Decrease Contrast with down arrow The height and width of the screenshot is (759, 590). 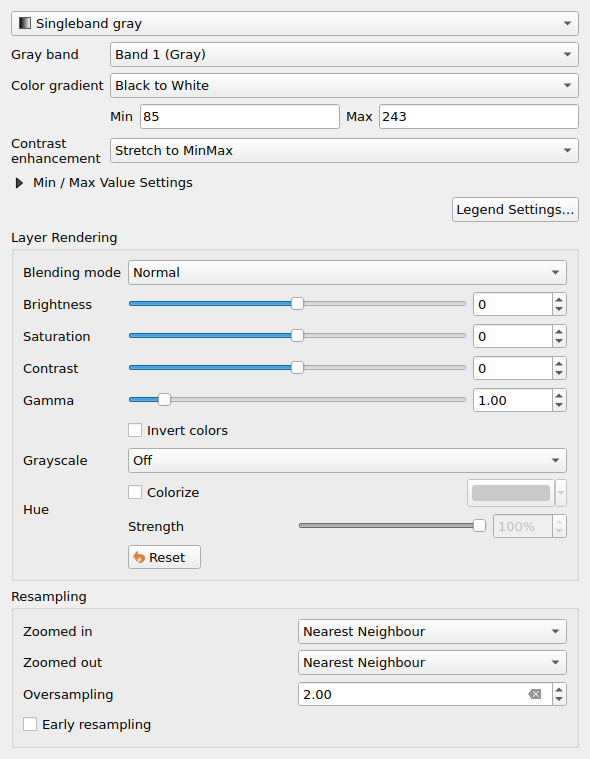(x=559, y=373)
